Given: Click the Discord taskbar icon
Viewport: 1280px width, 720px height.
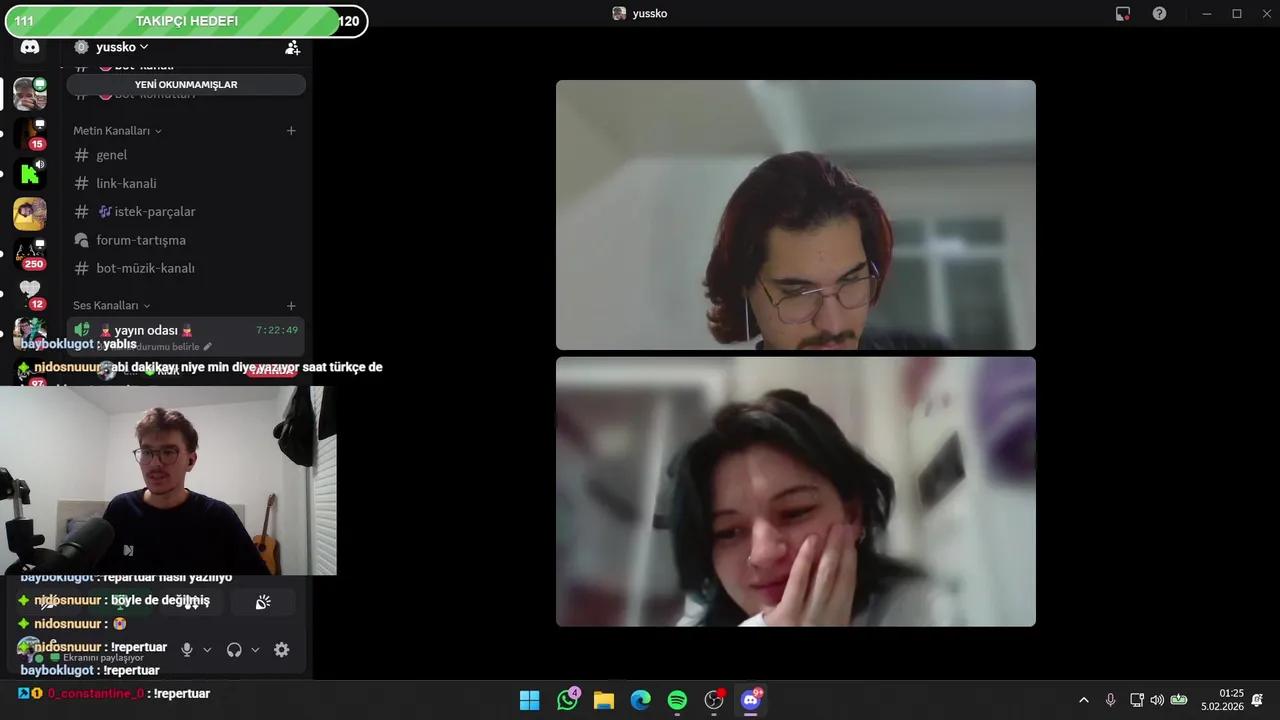Looking at the screenshot, I should pos(751,700).
